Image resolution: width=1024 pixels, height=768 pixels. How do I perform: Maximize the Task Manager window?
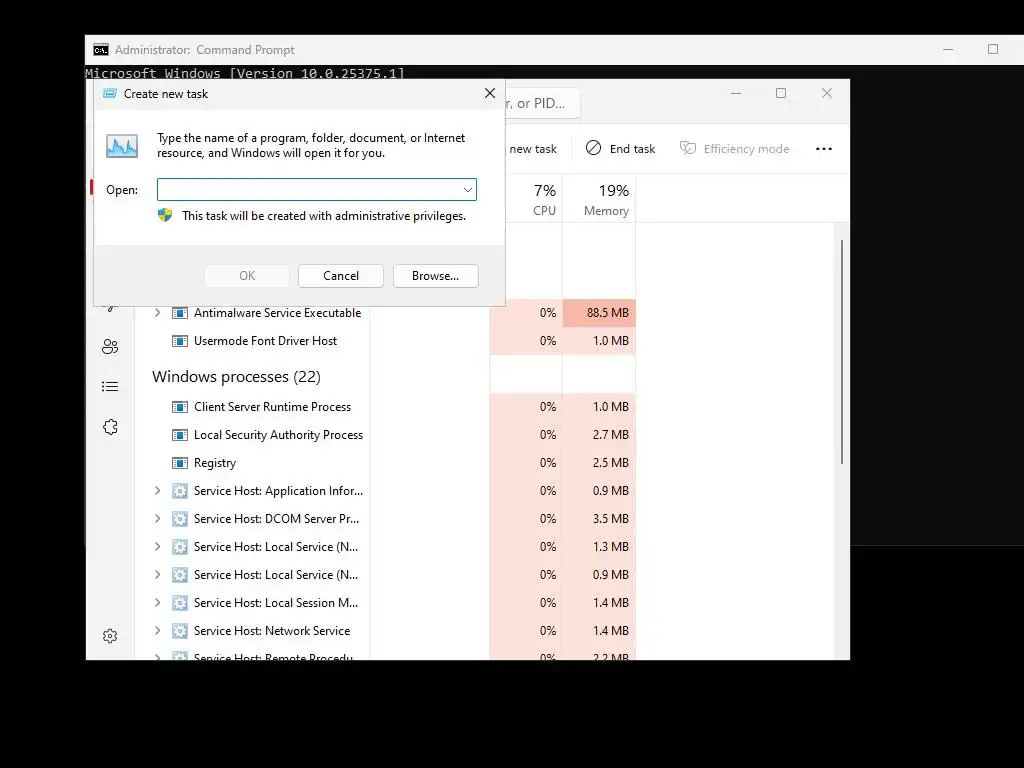781,93
